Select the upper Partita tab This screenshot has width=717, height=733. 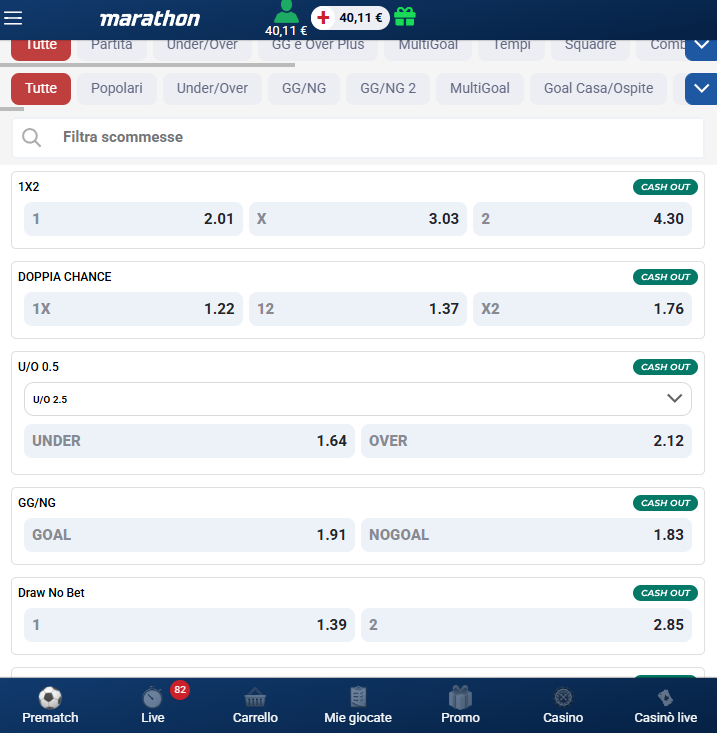(x=112, y=50)
